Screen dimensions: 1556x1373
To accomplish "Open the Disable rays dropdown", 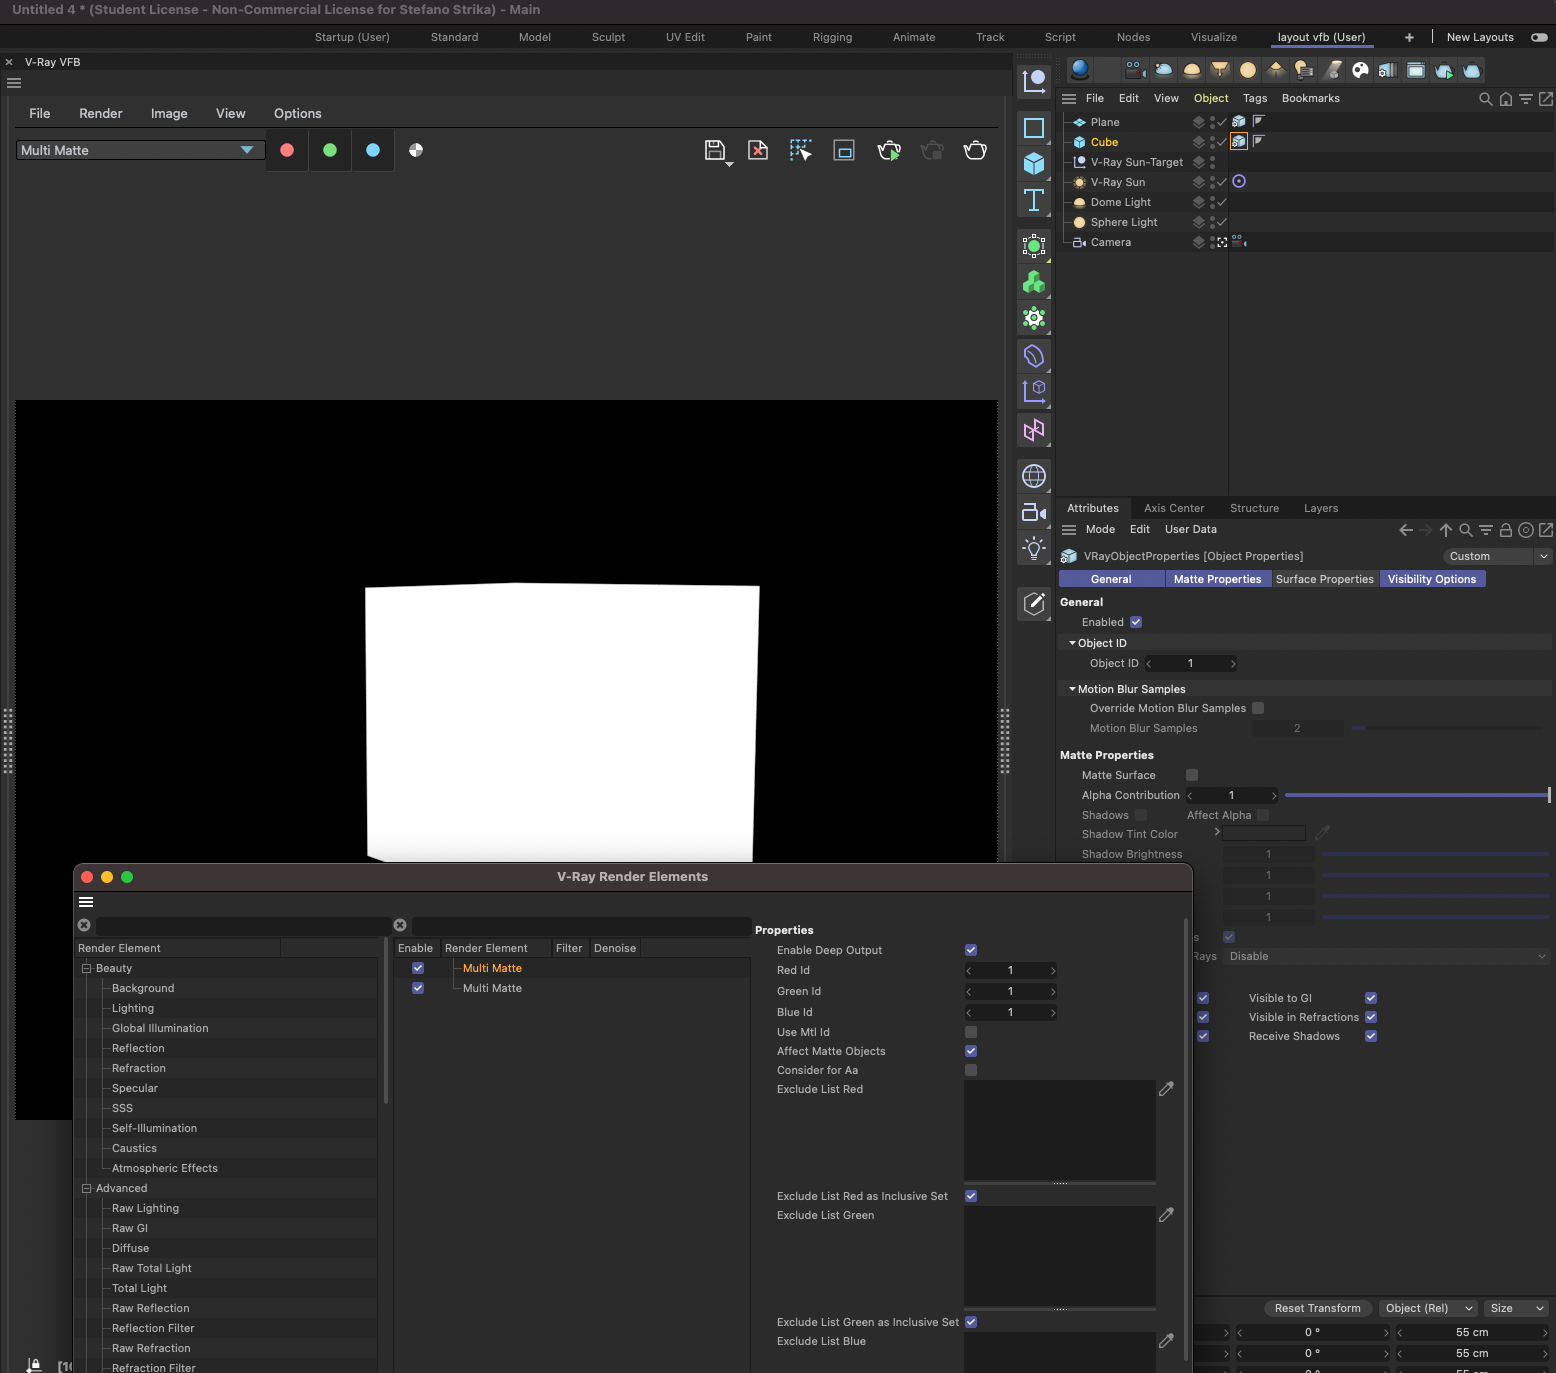I will (x=1386, y=956).
